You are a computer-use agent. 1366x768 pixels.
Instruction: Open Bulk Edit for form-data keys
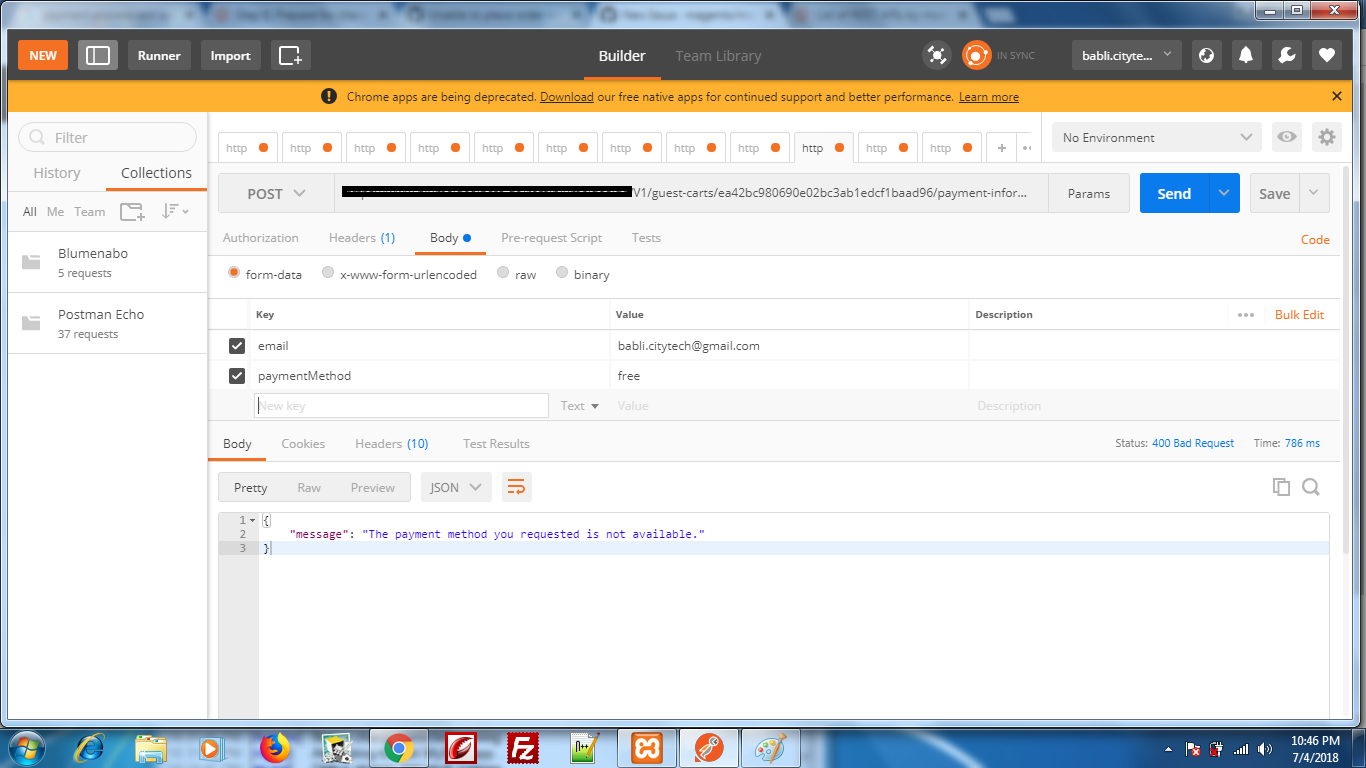coord(1299,314)
